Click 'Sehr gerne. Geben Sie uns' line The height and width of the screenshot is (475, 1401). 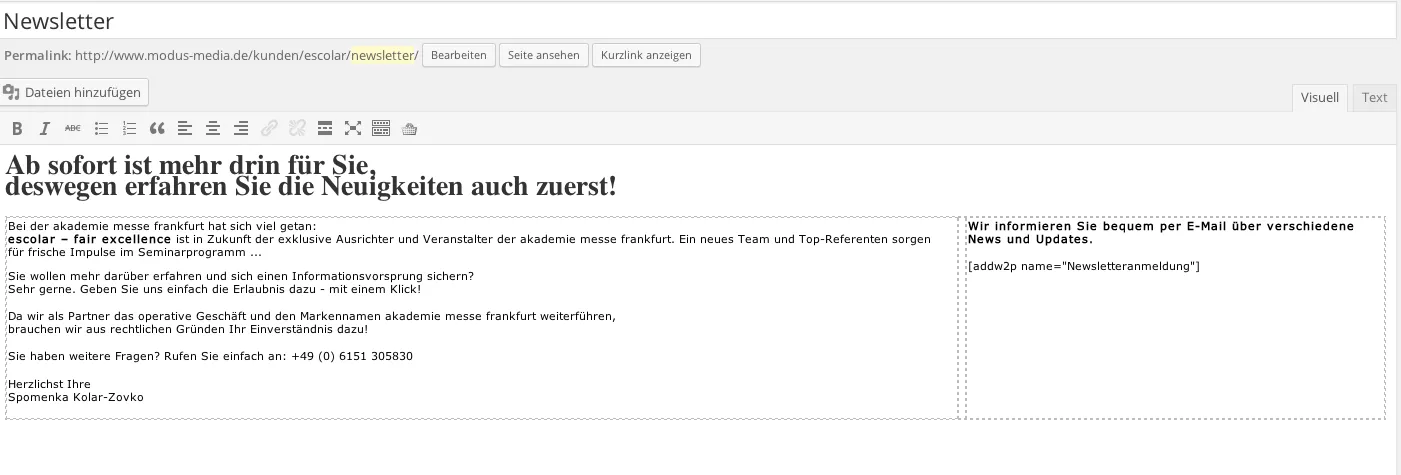point(214,289)
